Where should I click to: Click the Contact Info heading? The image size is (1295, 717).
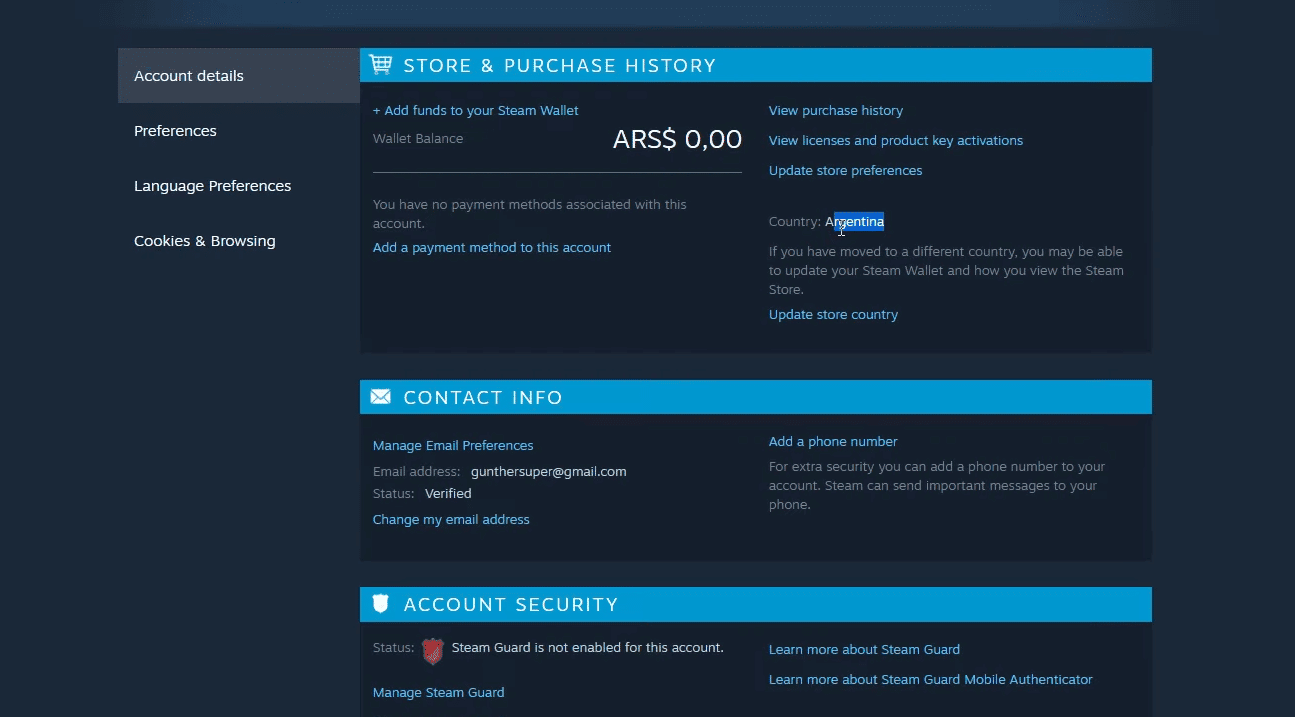[x=483, y=398]
